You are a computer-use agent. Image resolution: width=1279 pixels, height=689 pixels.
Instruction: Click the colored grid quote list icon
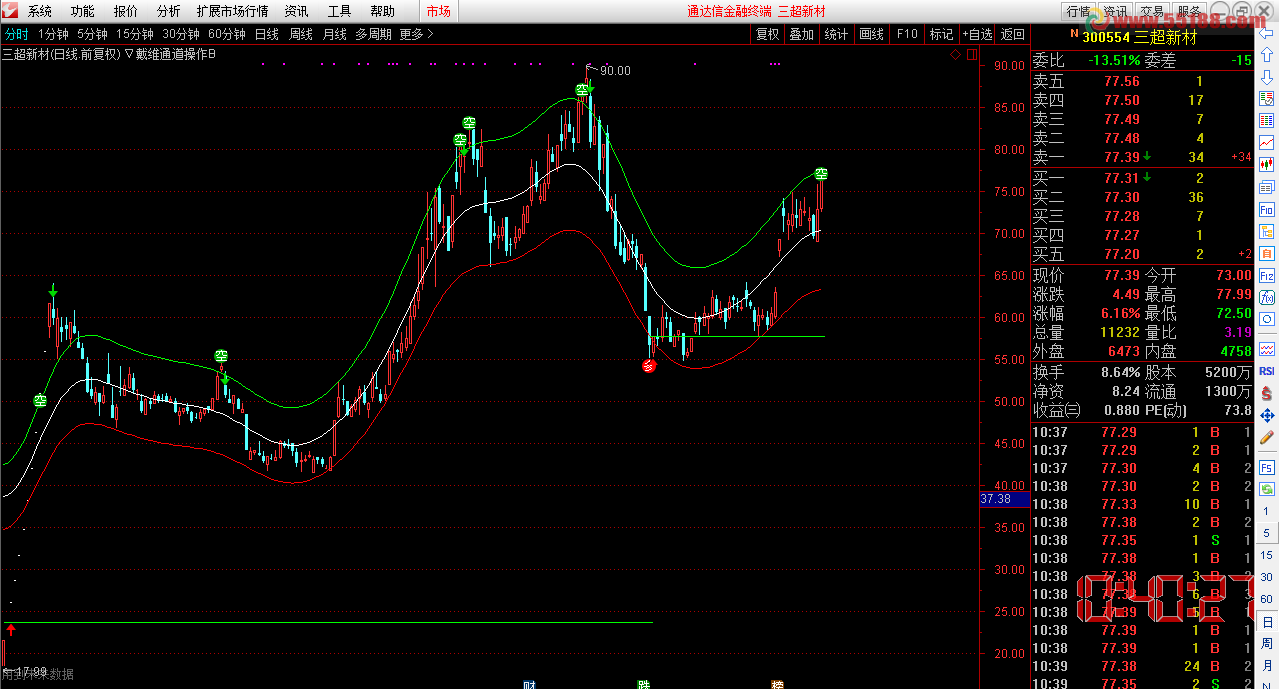pos(1267,120)
